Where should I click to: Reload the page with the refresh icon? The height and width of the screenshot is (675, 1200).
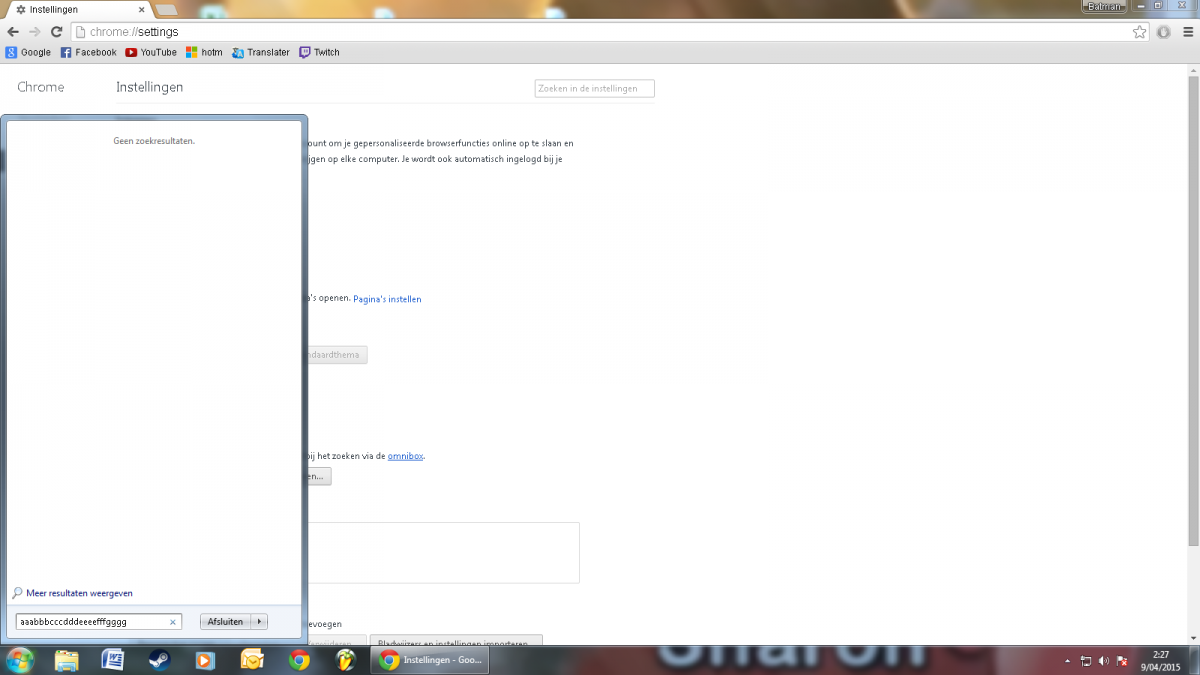coord(57,32)
